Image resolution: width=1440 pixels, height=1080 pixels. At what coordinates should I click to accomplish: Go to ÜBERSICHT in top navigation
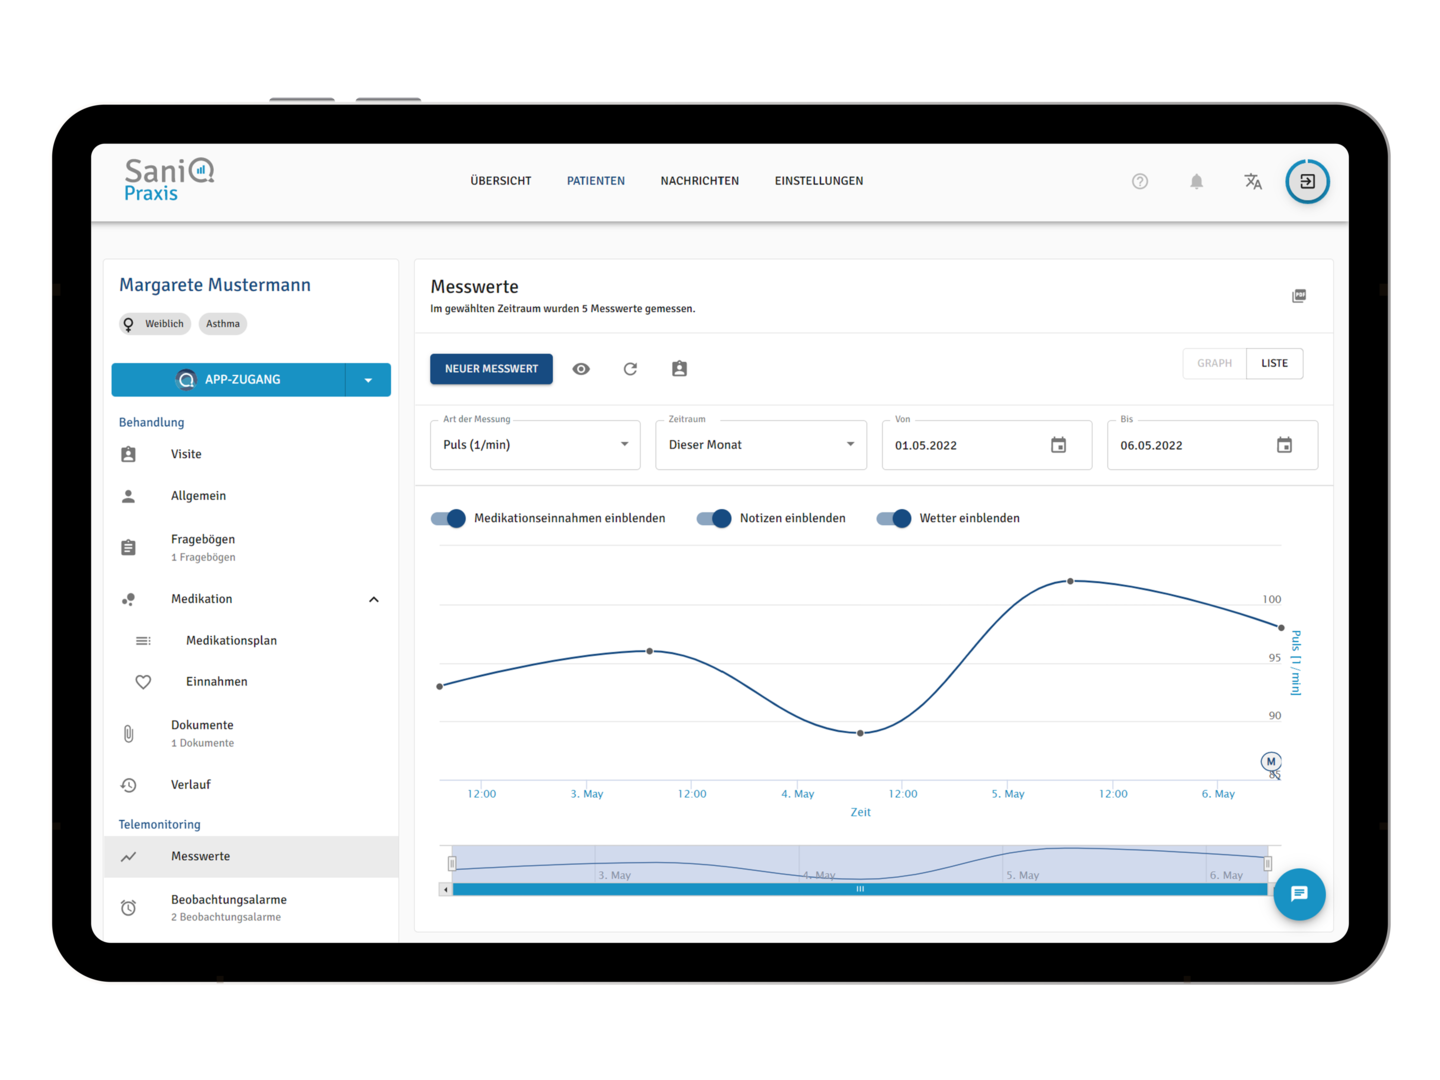(x=501, y=181)
